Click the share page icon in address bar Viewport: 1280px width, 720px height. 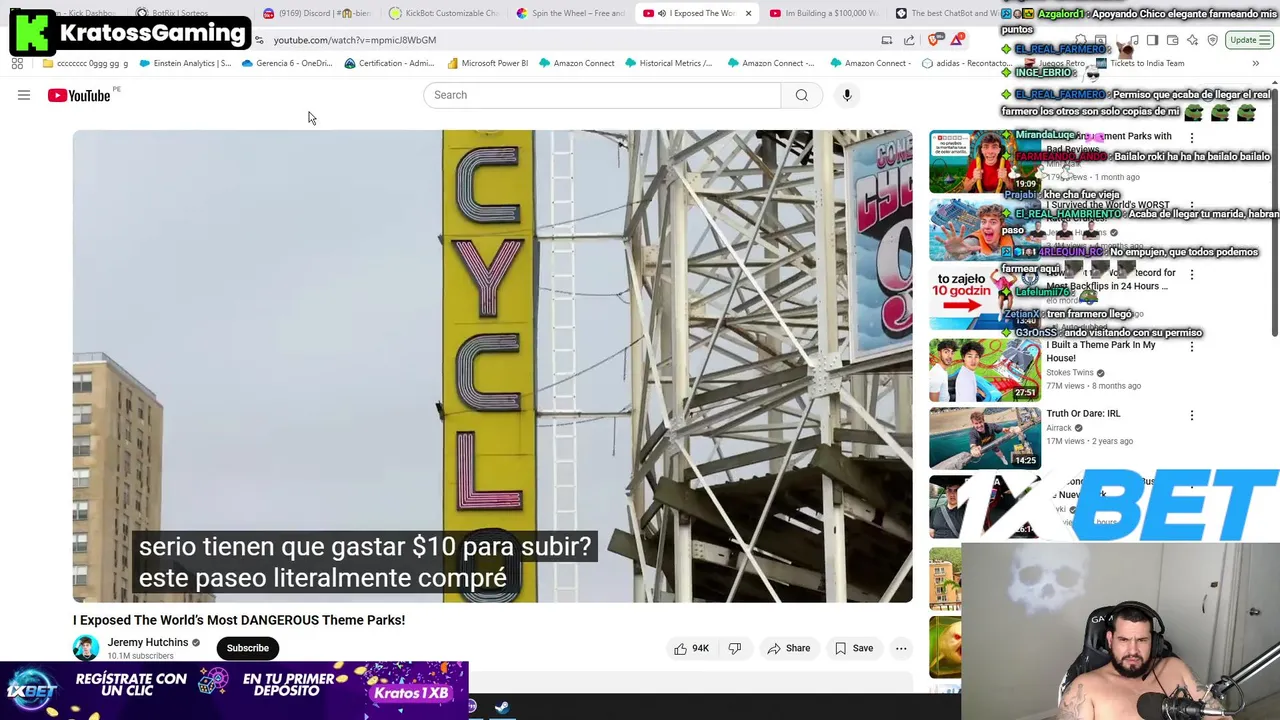pos(909,40)
